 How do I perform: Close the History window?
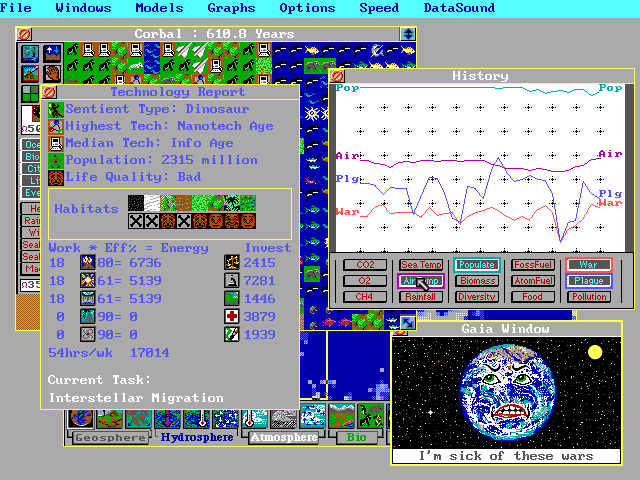[x=337, y=76]
